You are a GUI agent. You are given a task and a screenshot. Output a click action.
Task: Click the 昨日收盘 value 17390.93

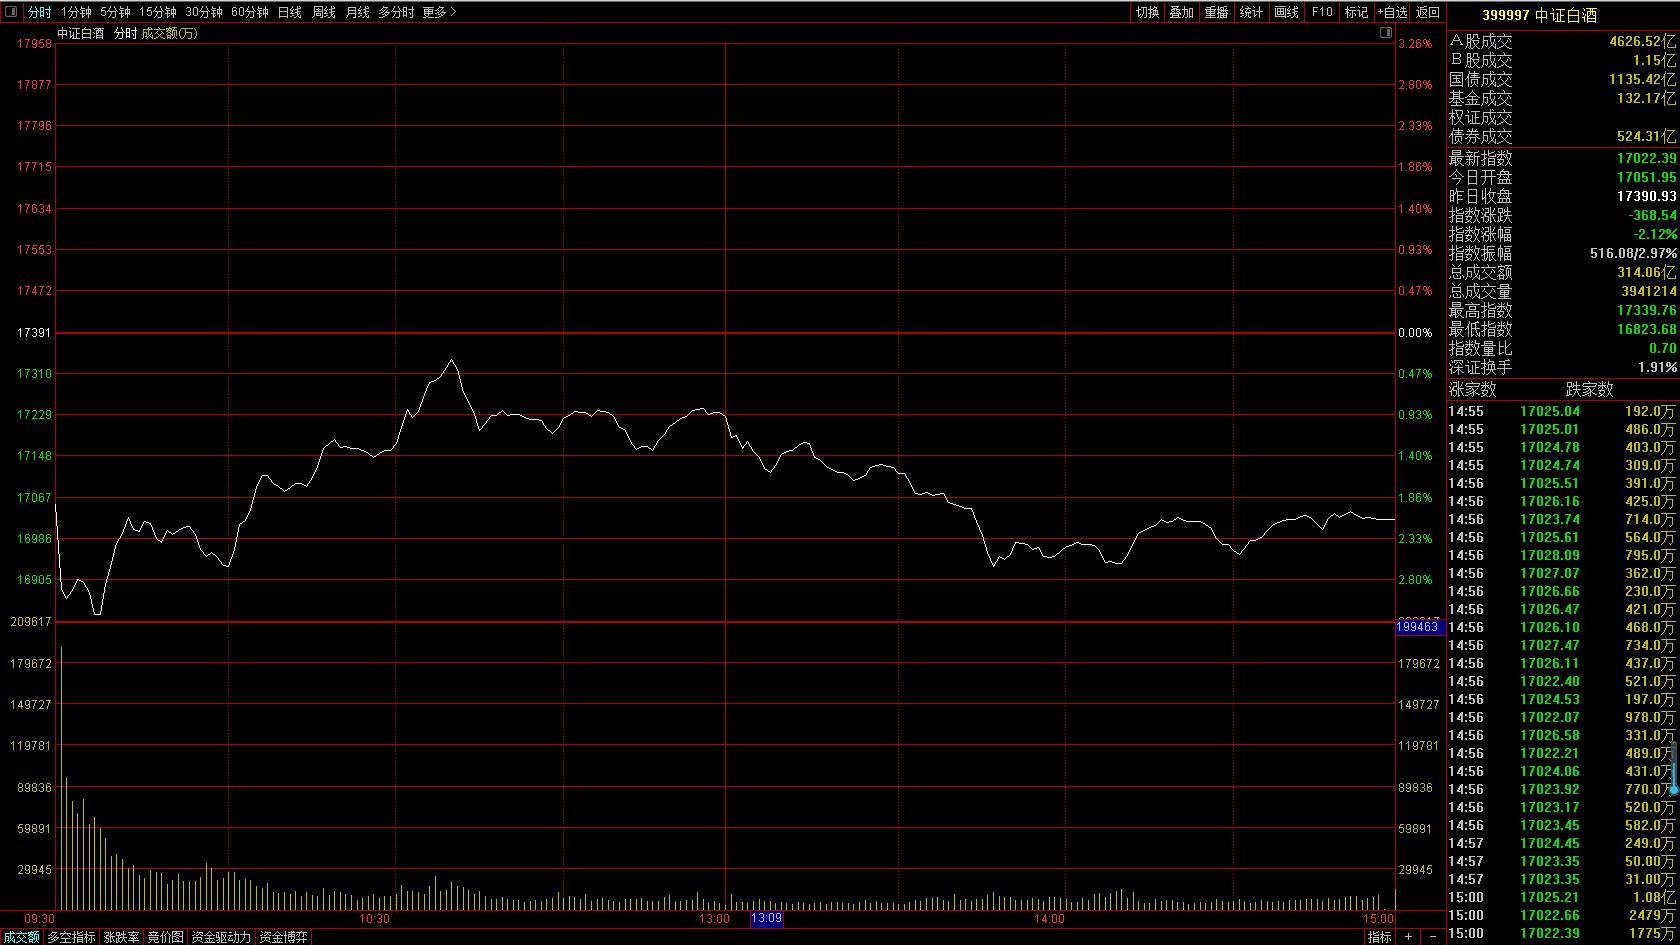pos(1646,196)
